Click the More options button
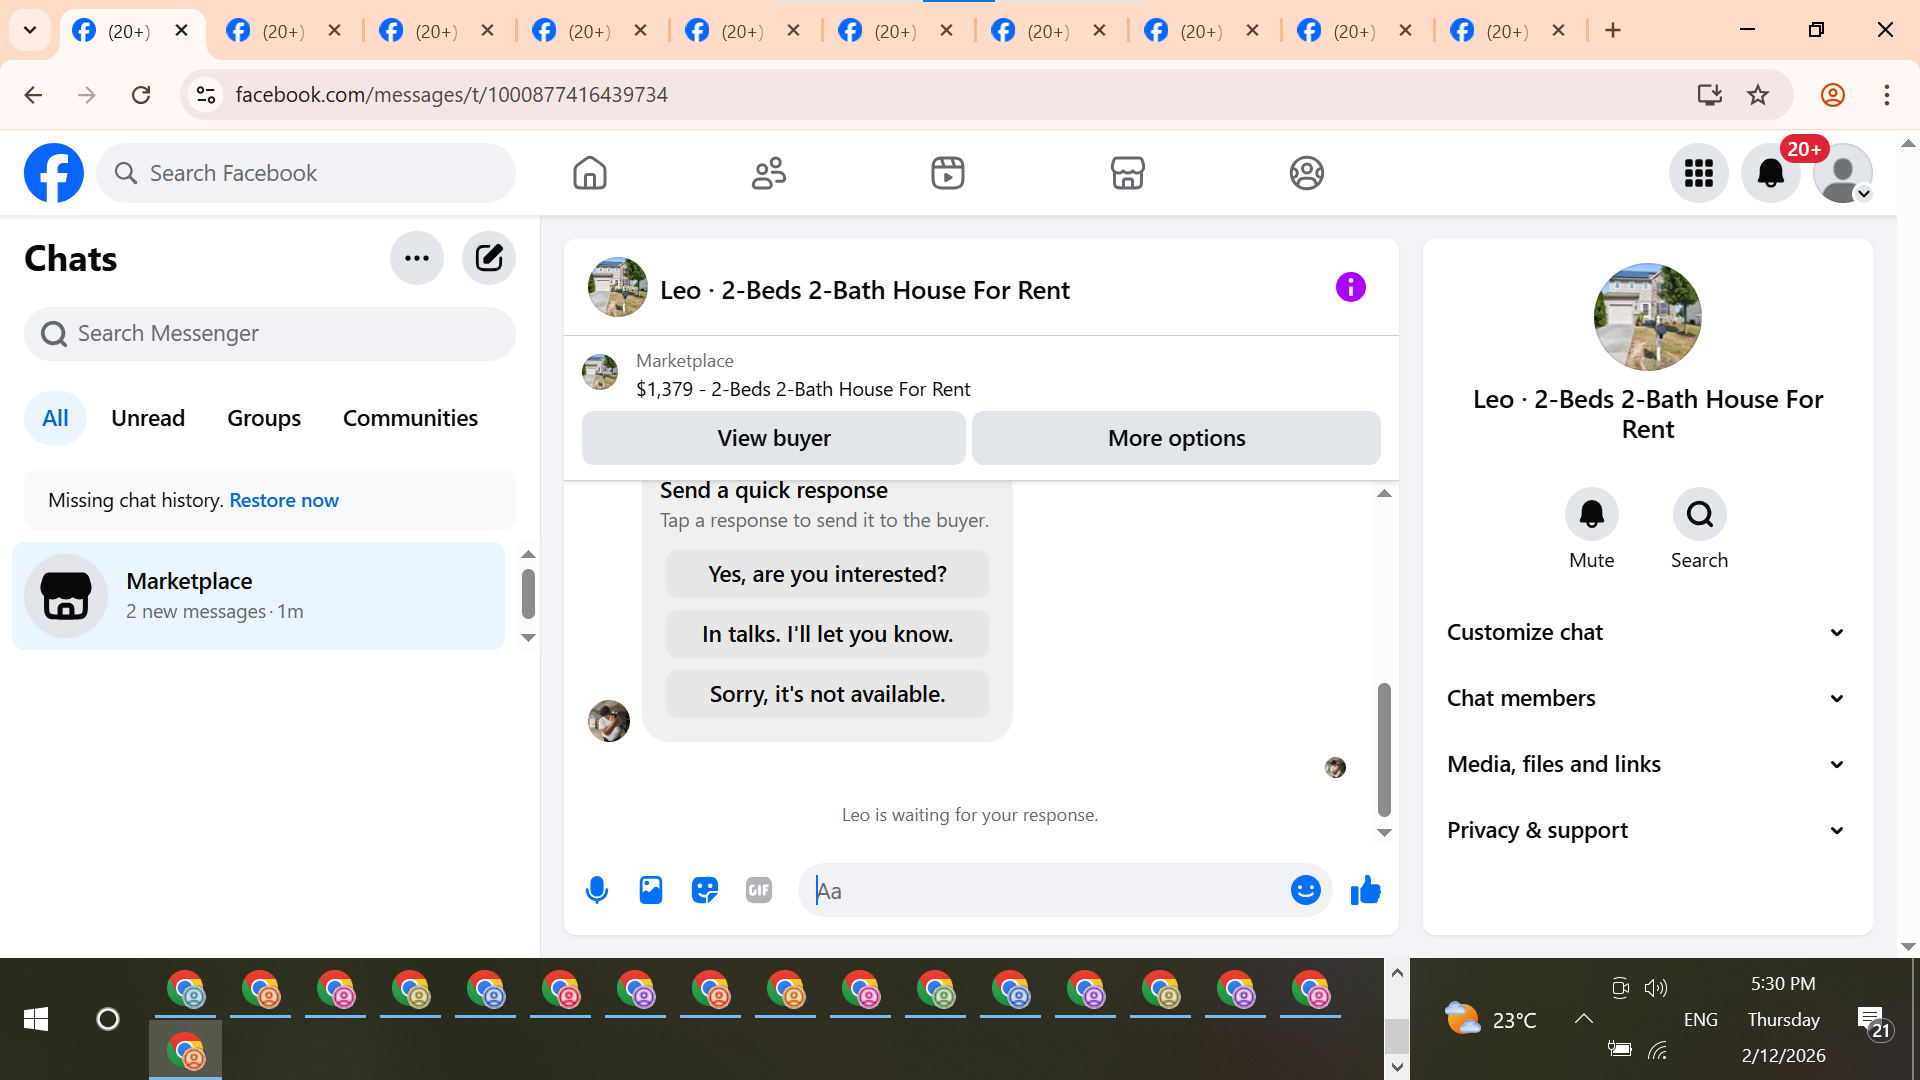The height and width of the screenshot is (1080, 1920). click(1176, 438)
